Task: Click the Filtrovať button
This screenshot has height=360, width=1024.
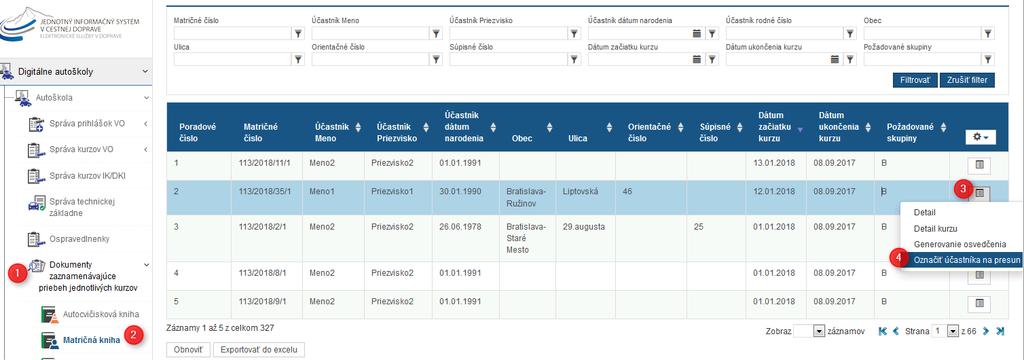Action: (x=915, y=80)
